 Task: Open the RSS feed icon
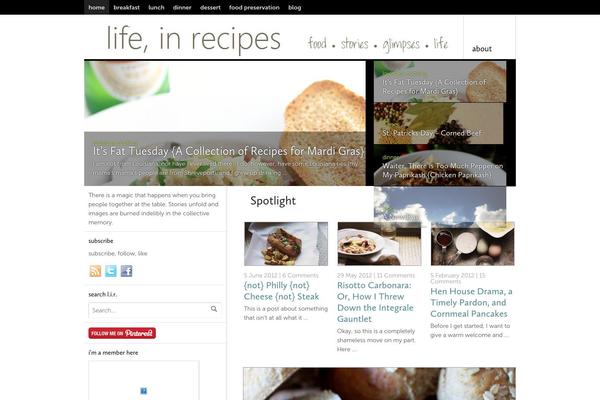(x=95, y=271)
